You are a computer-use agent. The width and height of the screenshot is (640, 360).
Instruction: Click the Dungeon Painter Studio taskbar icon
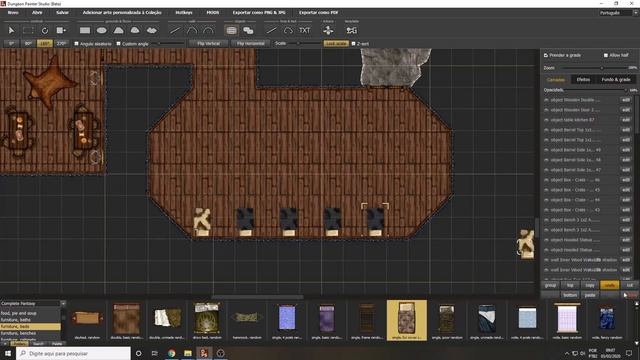pos(204,353)
